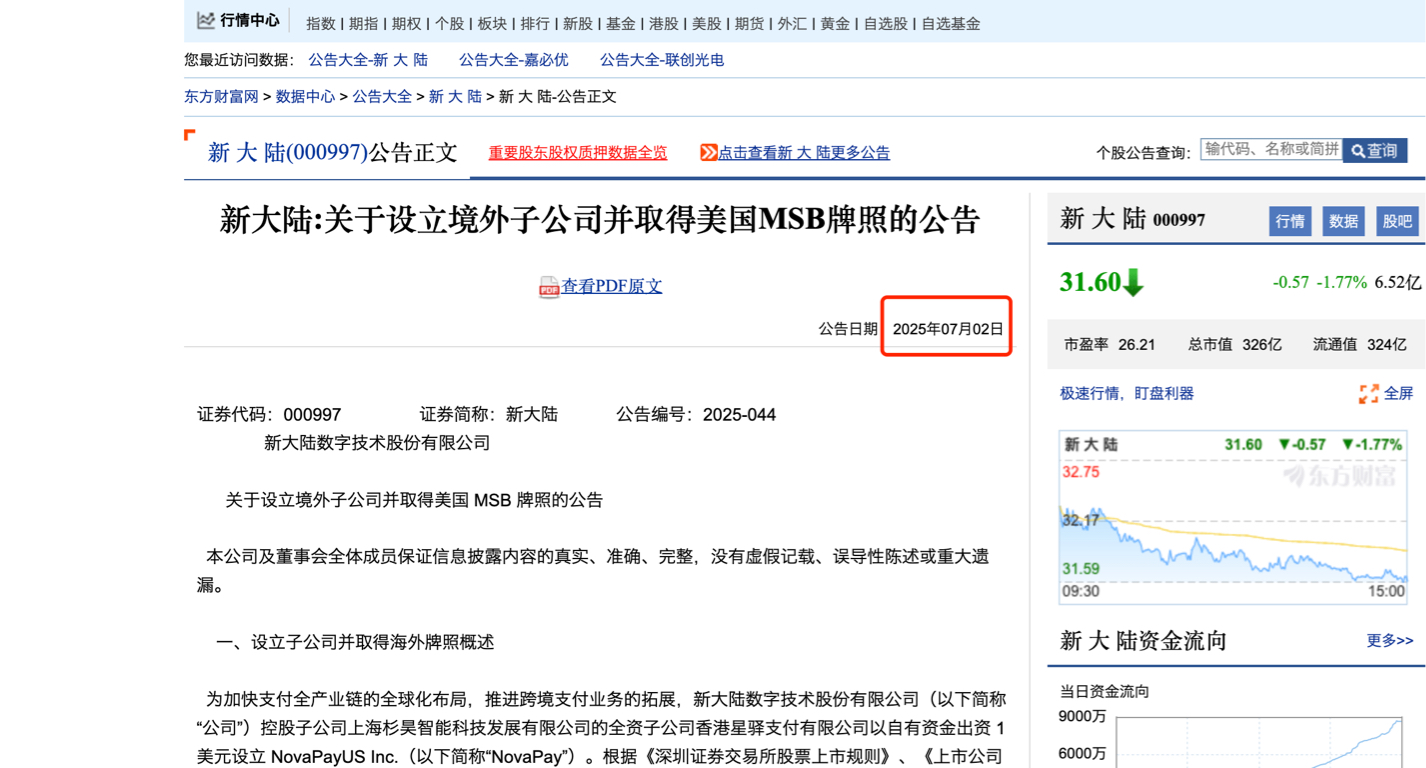Image resolution: width=1426 pixels, height=768 pixels.
Task: Click the 新大陆 breadcrumb link
Action: (x=455, y=97)
